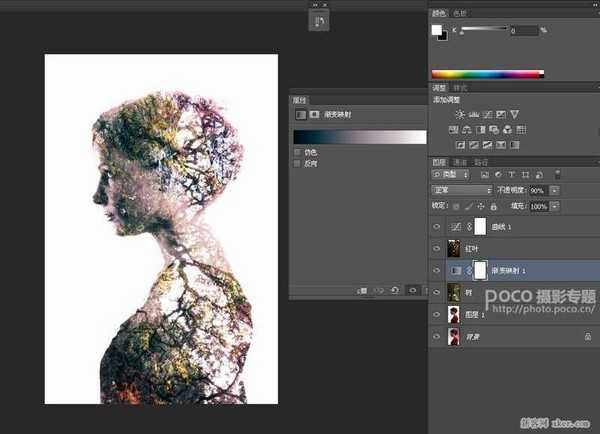Hide the 曲线 1 layer
Viewport: 600px width, 434px height.
[437, 226]
